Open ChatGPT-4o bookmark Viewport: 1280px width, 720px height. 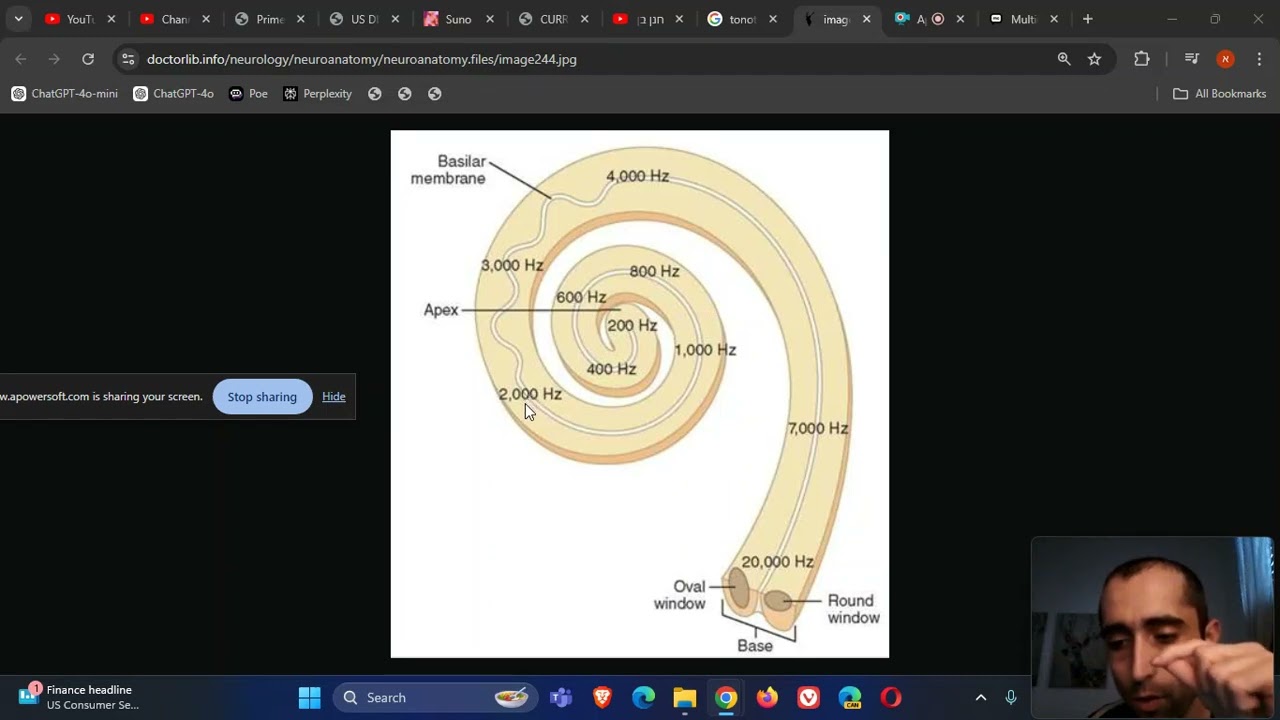tap(174, 93)
